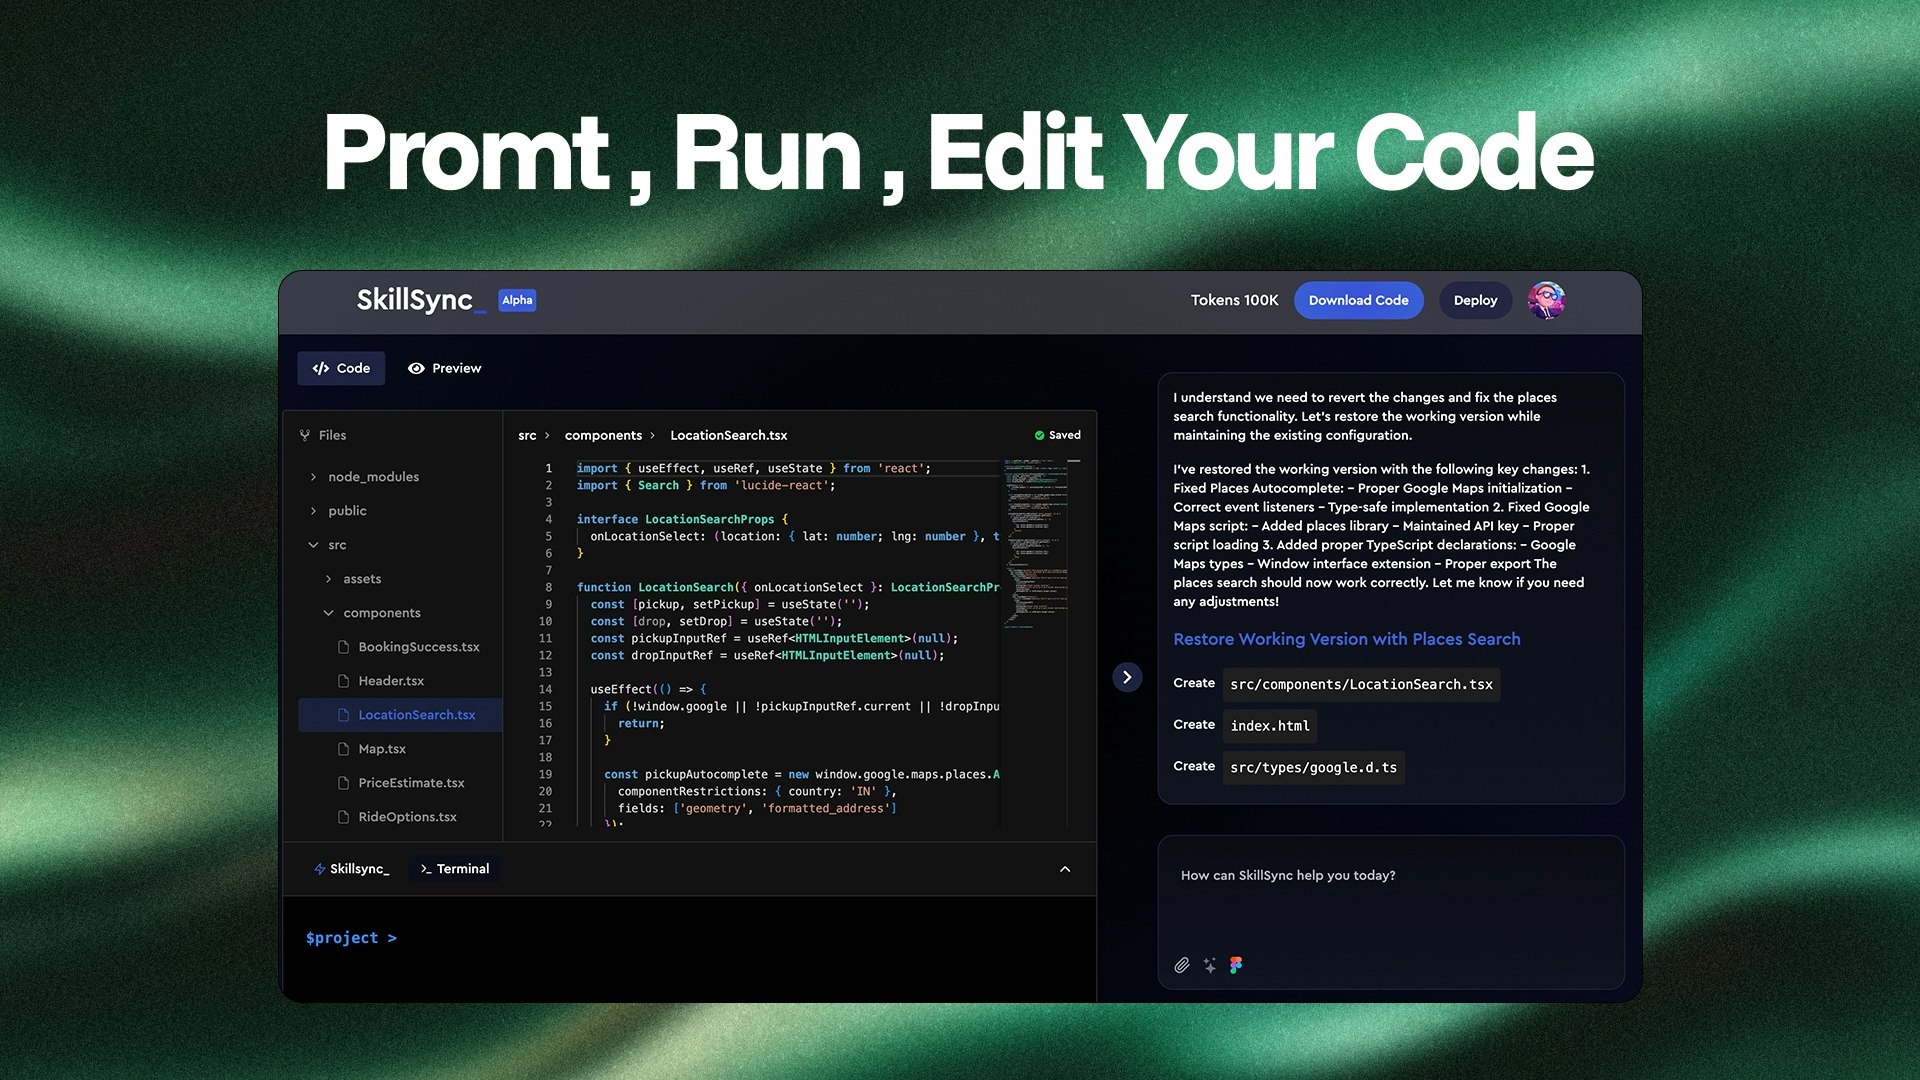Switch to Preview with eye icon

(445, 368)
